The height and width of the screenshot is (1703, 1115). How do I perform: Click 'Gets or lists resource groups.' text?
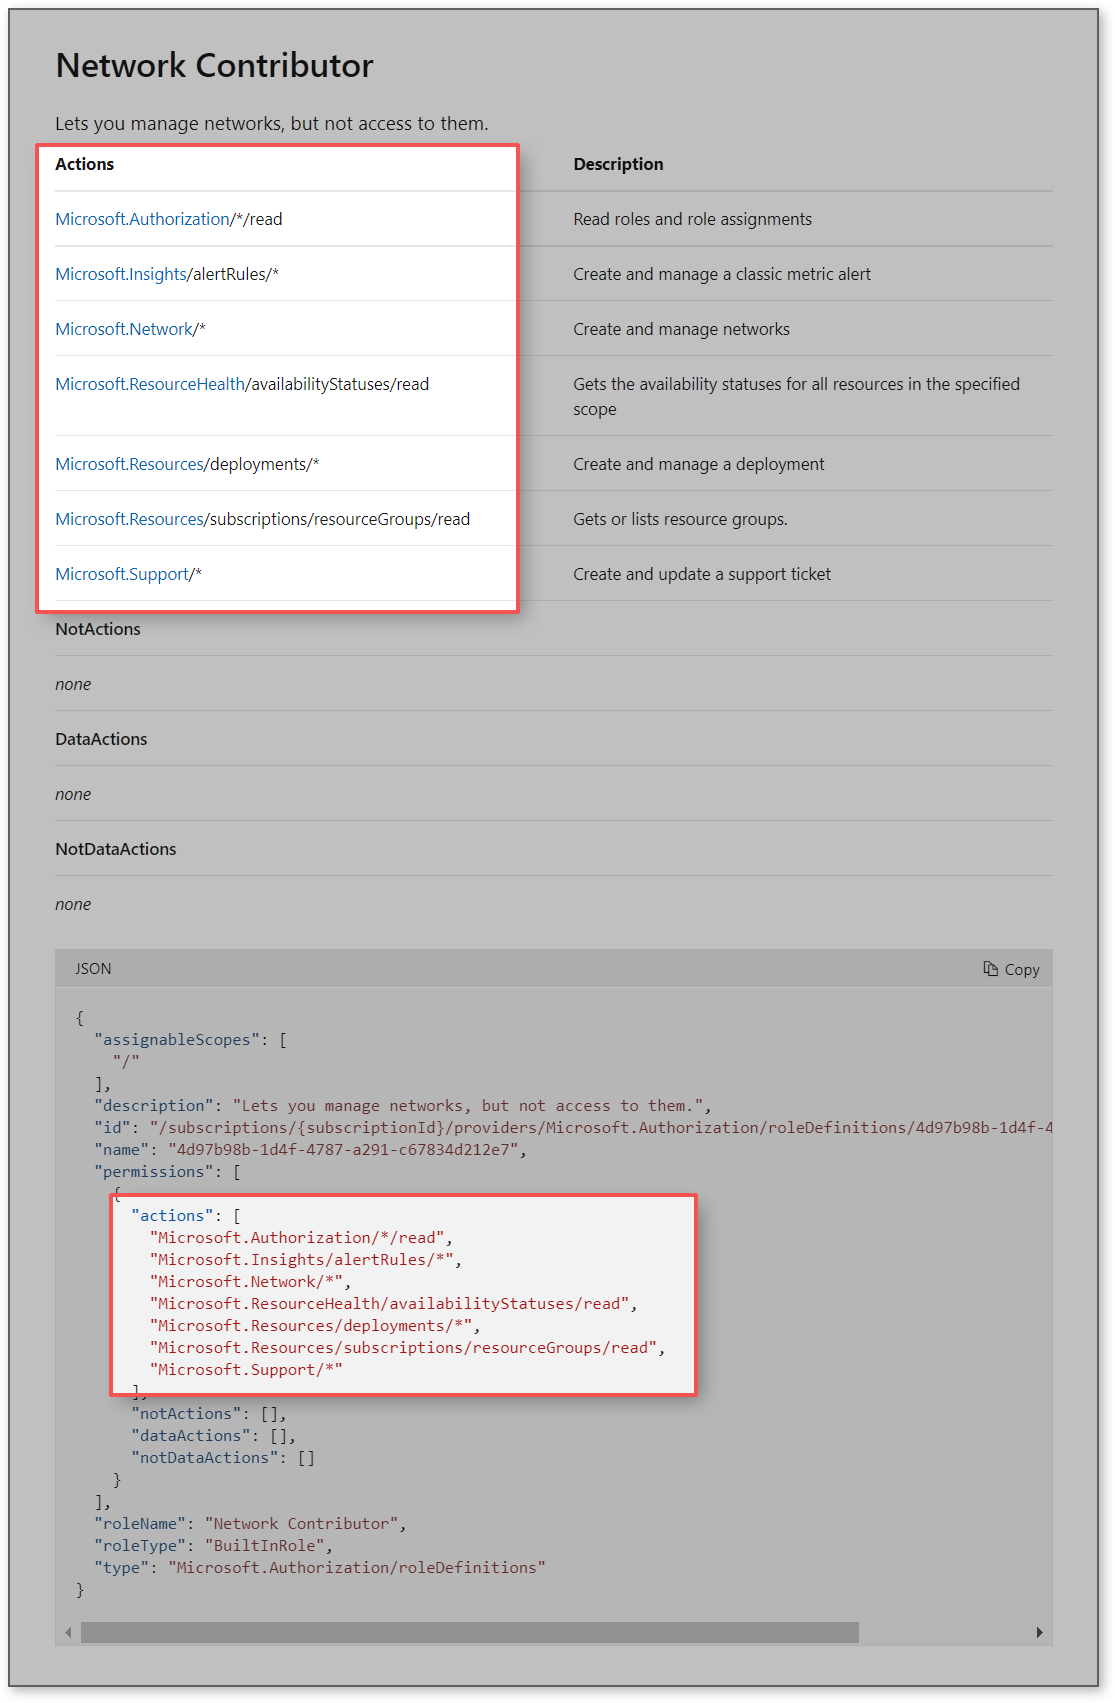click(x=680, y=519)
